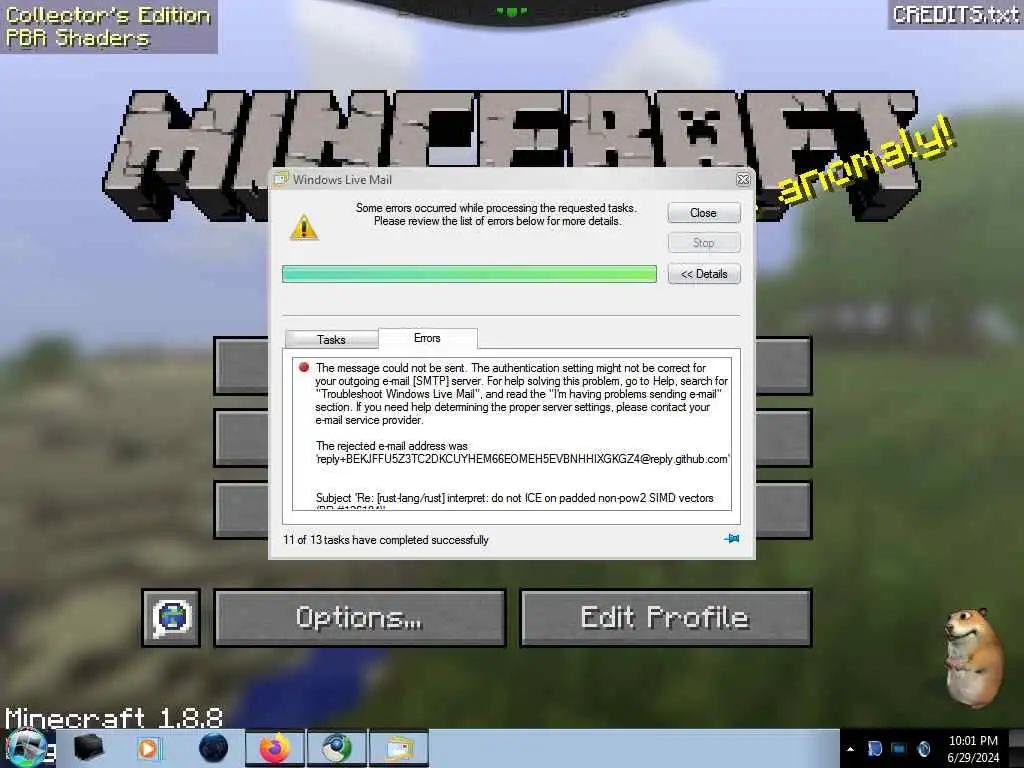
Task: Click the rejected reply.github.com address text
Action: (x=522, y=459)
